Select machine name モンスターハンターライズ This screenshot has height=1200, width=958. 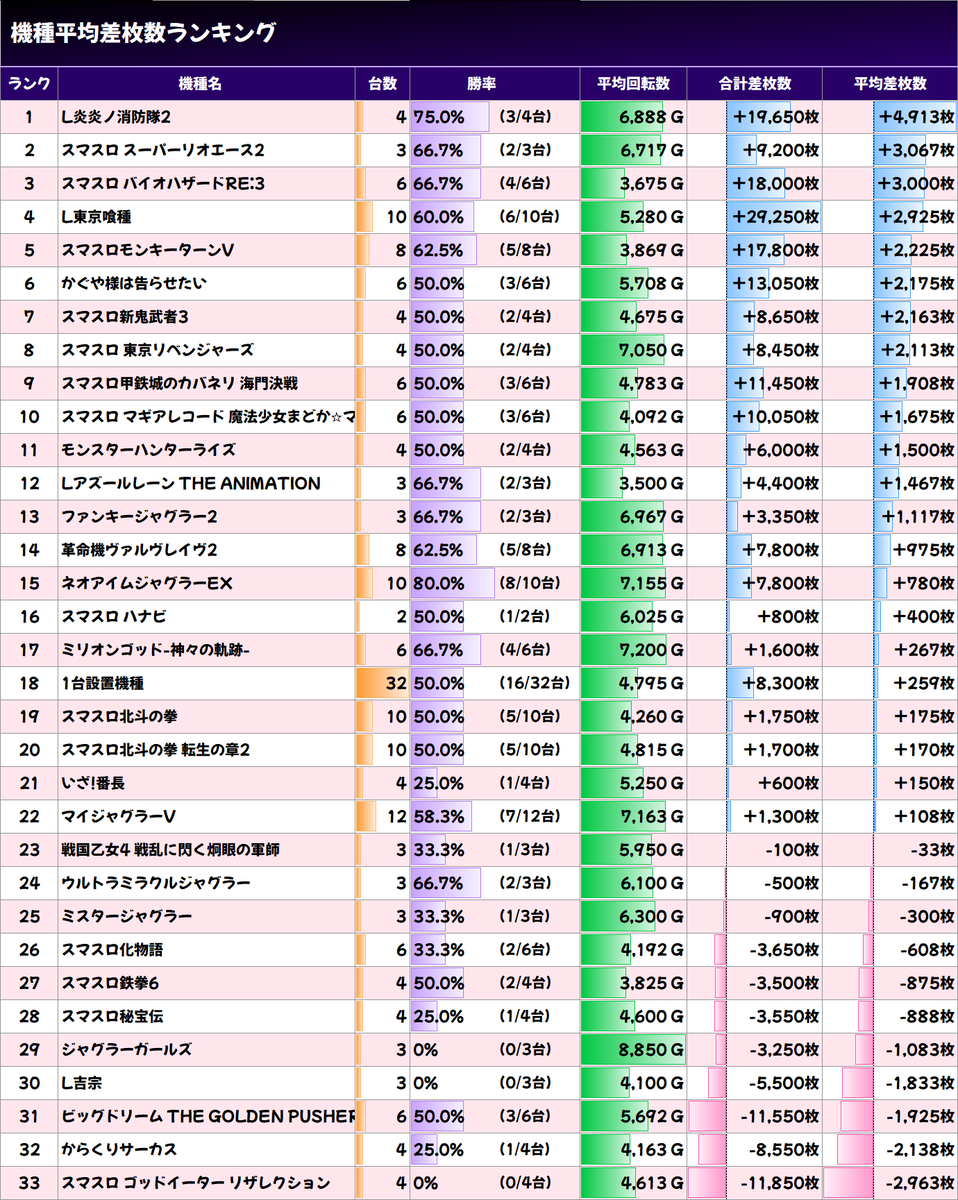[148, 450]
